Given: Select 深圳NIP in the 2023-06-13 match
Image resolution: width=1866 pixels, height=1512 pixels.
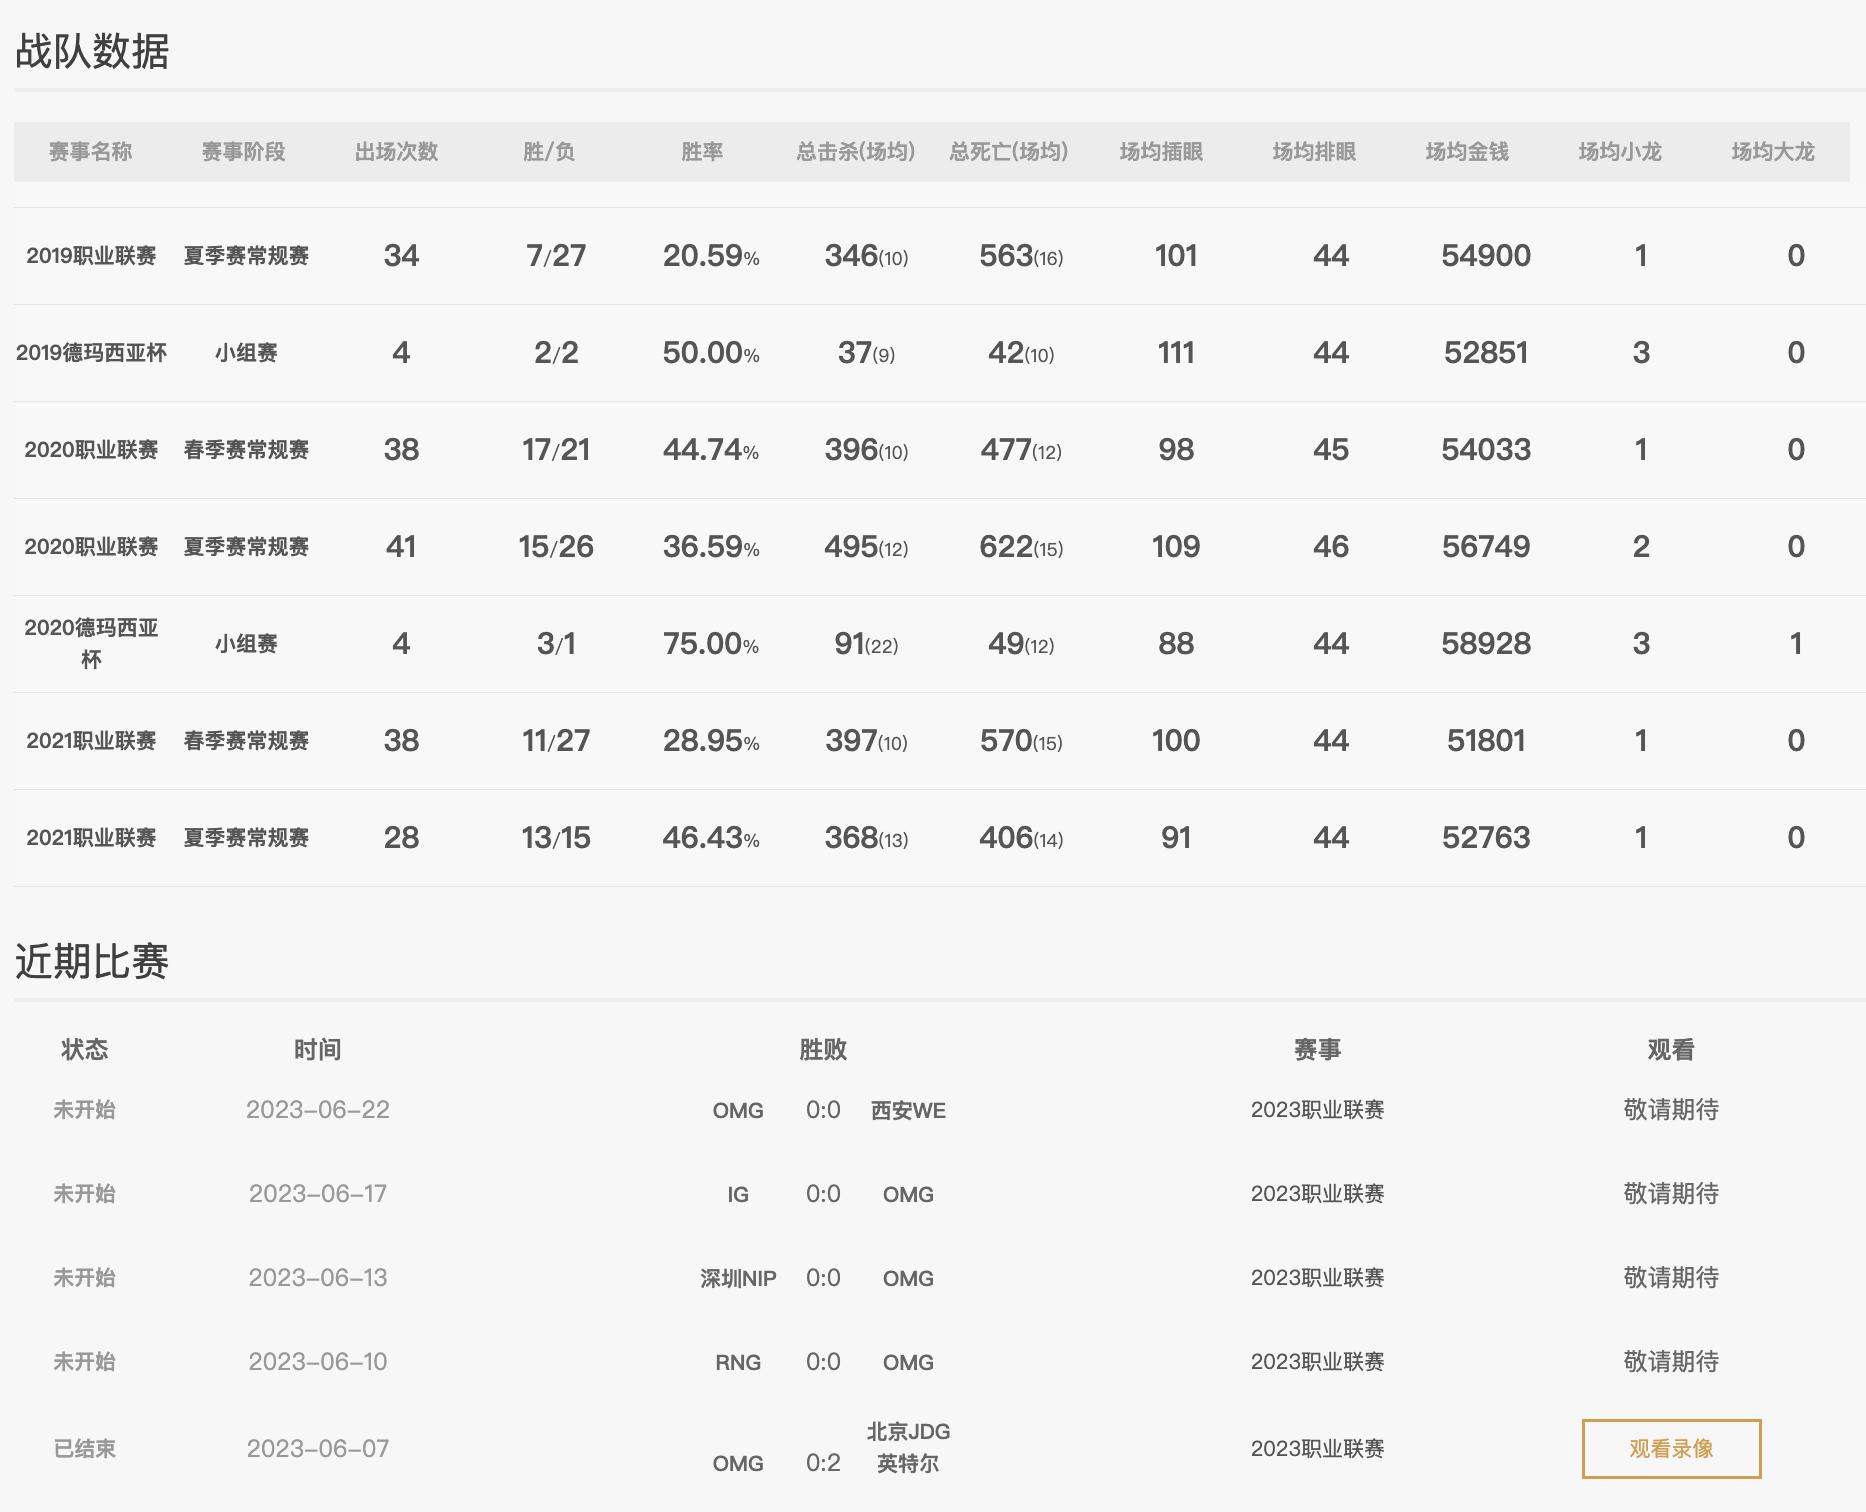Looking at the screenshot, I should pos(737,1277).
